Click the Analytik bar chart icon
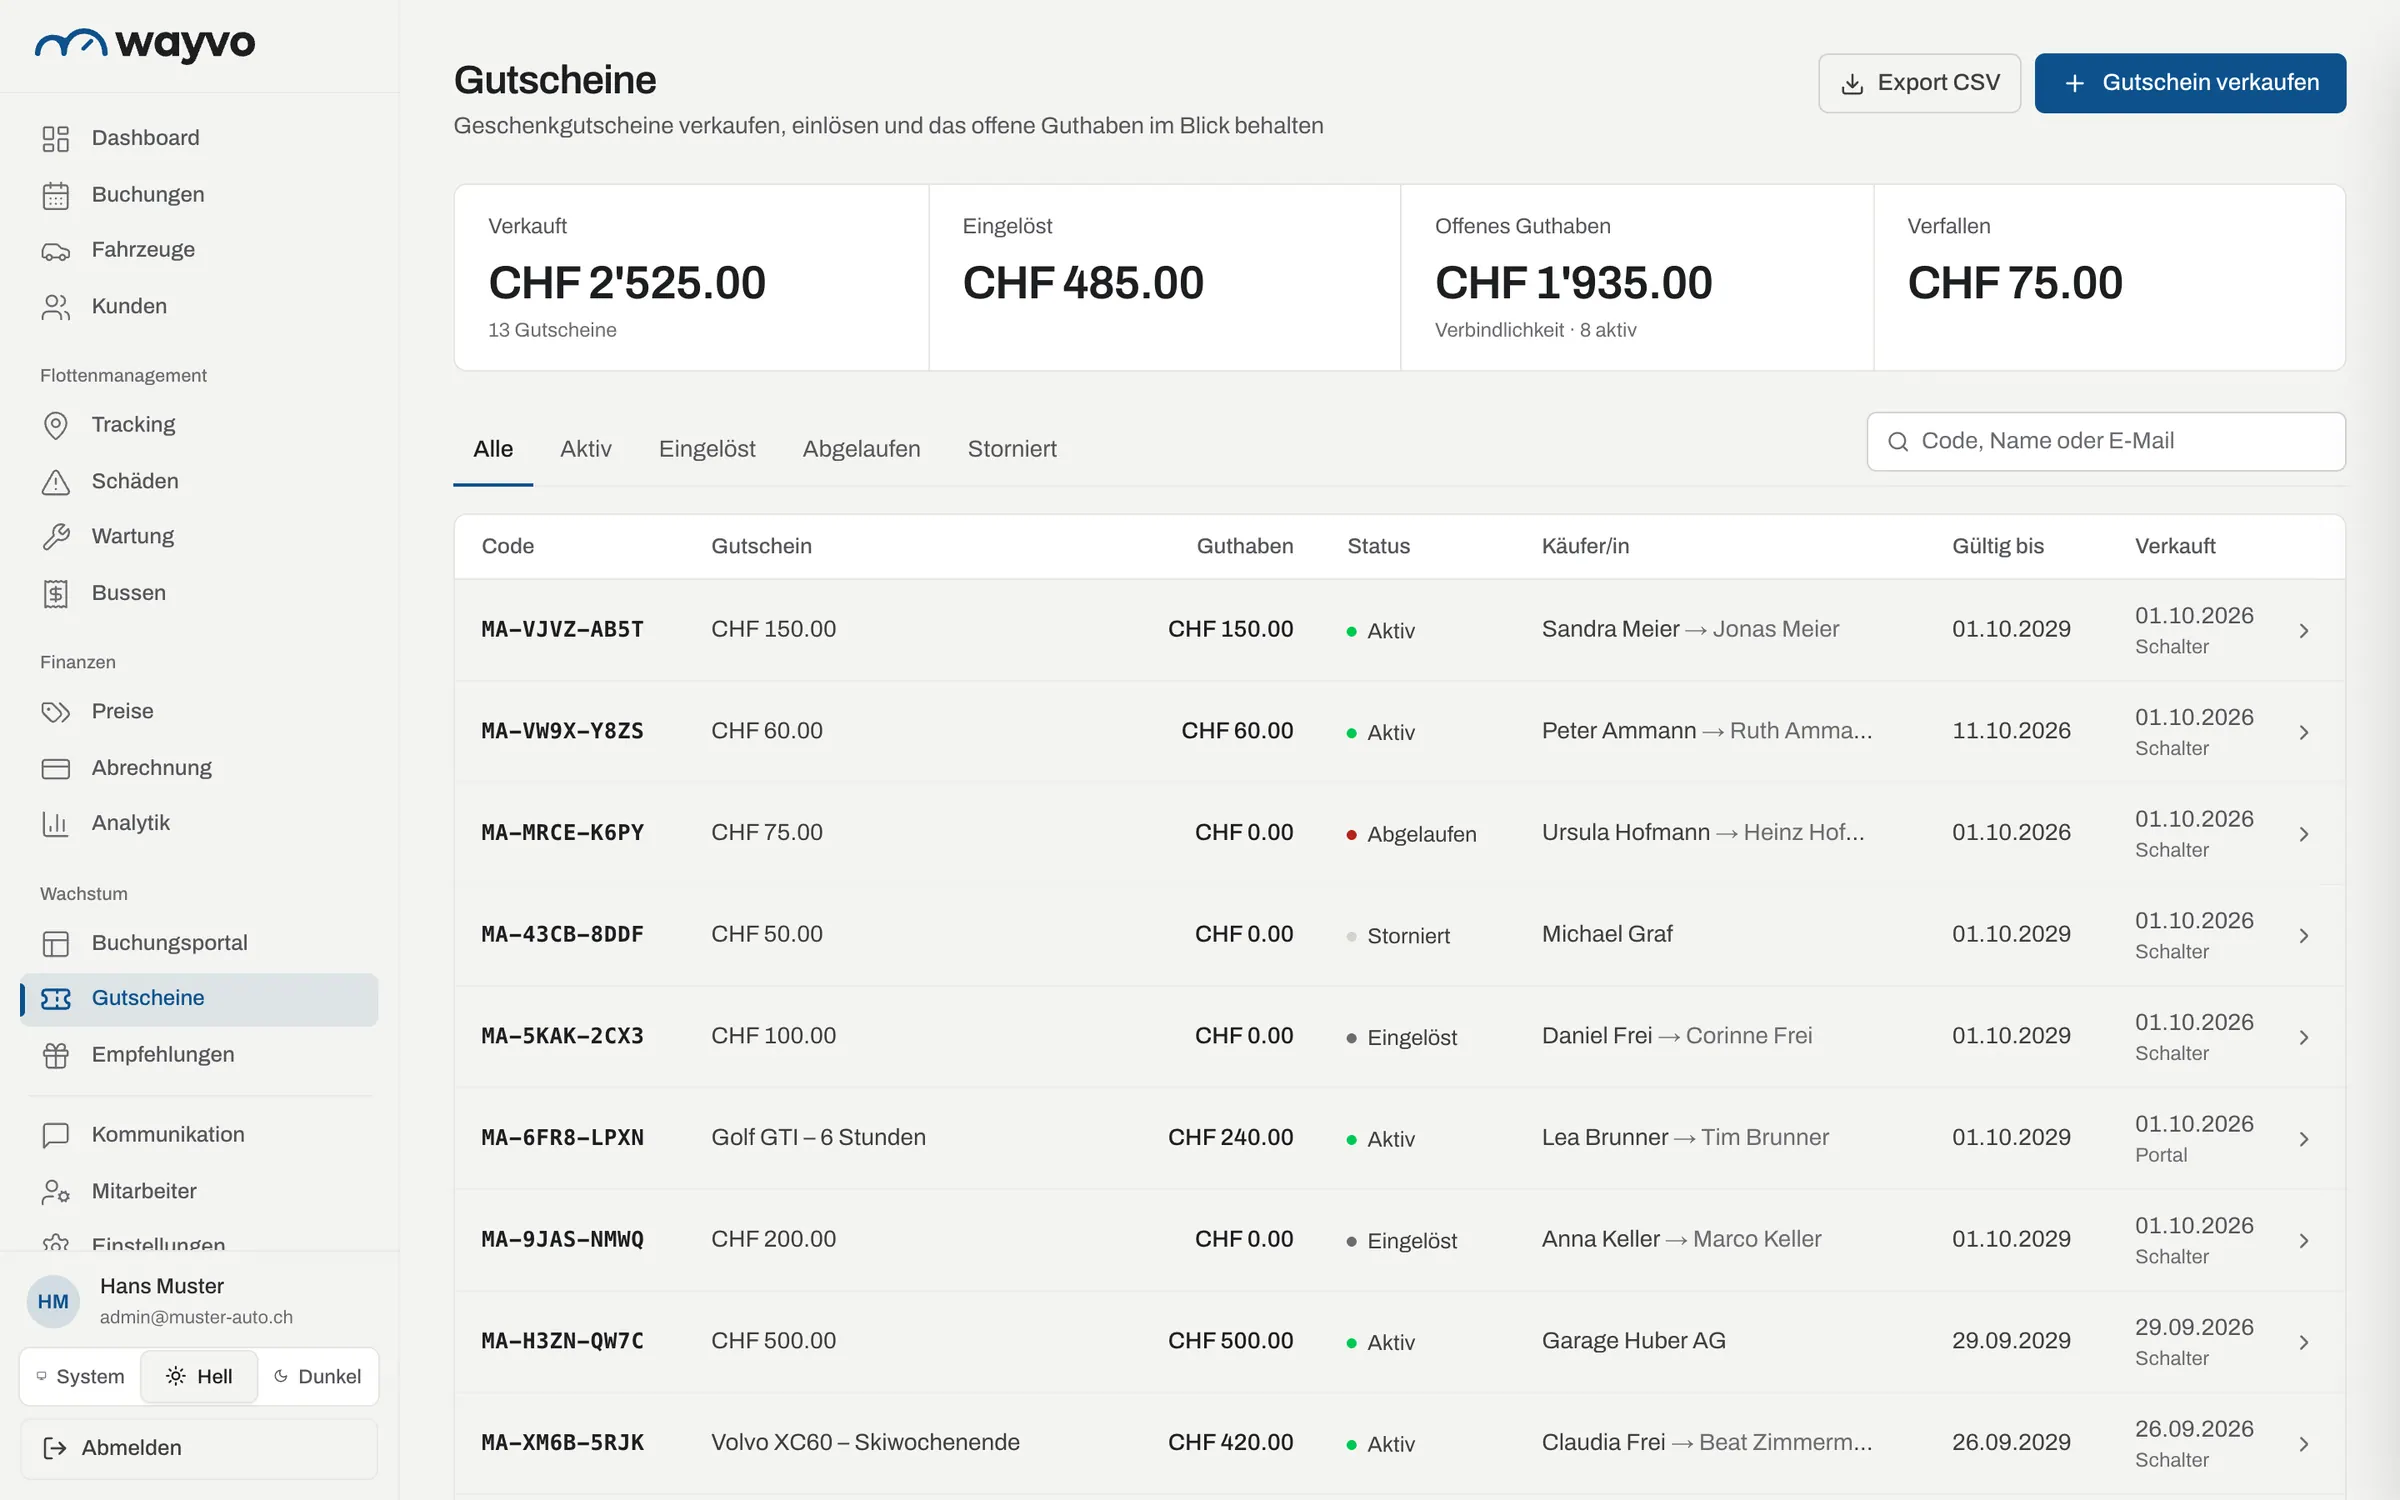The width and height of the screenshot is (2400, 1500). 56,824
